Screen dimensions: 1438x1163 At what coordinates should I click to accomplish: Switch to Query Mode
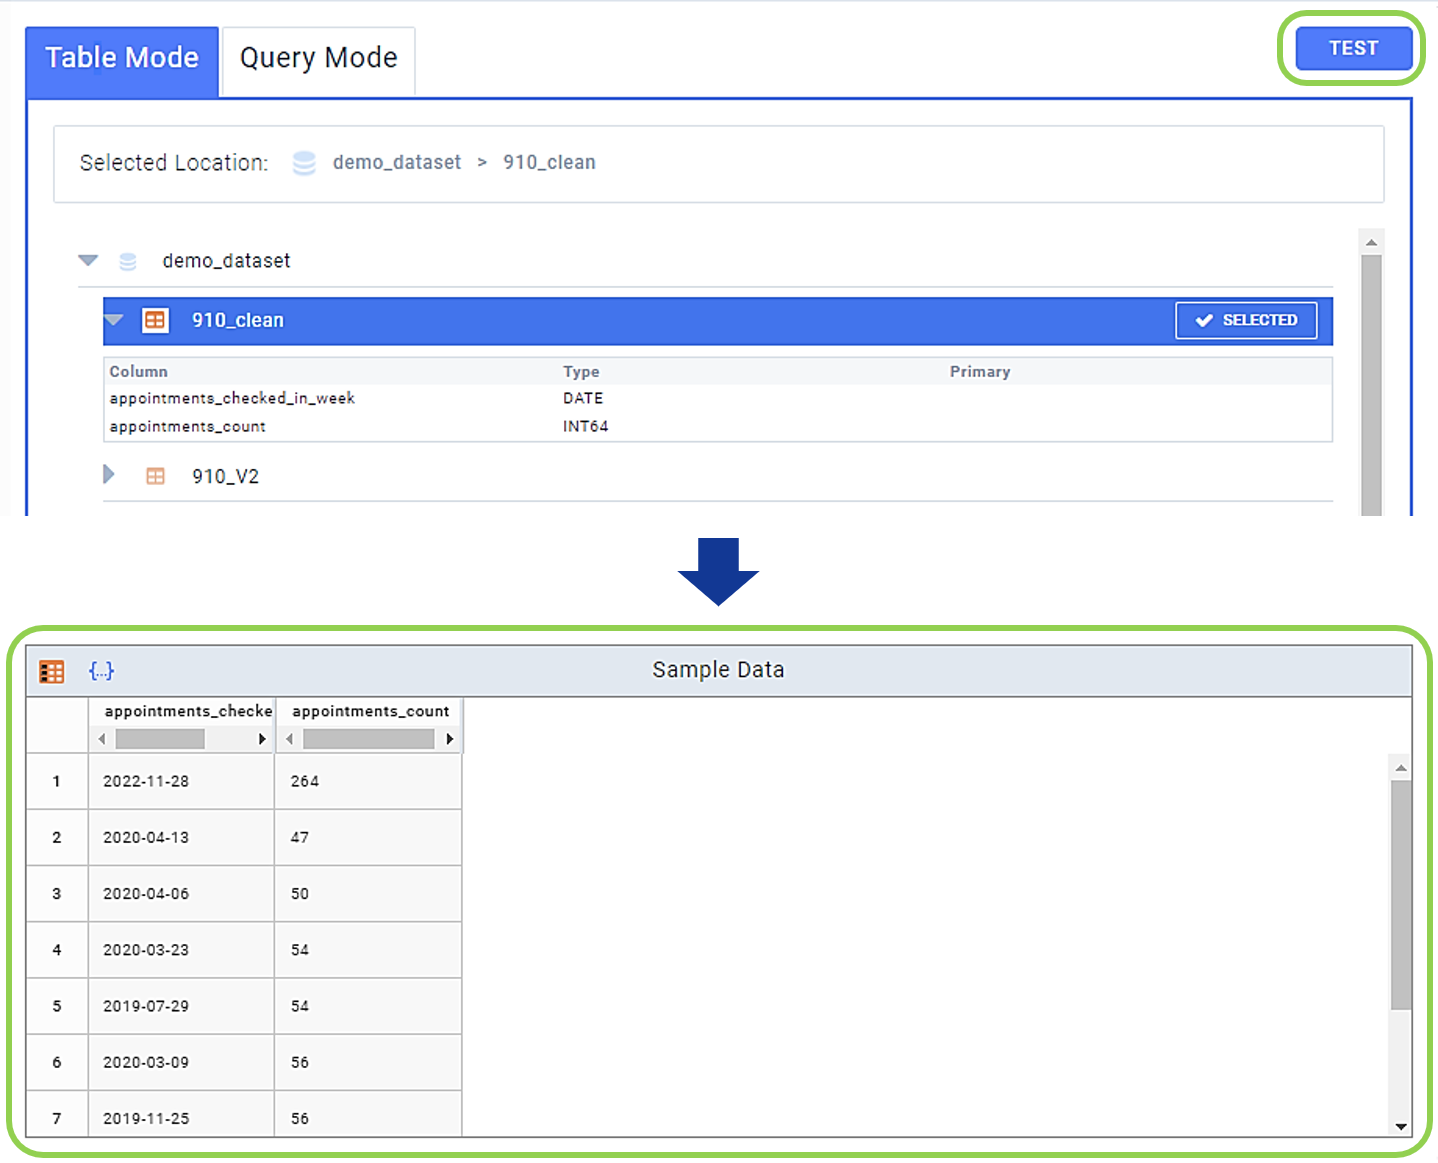[316, 58]
